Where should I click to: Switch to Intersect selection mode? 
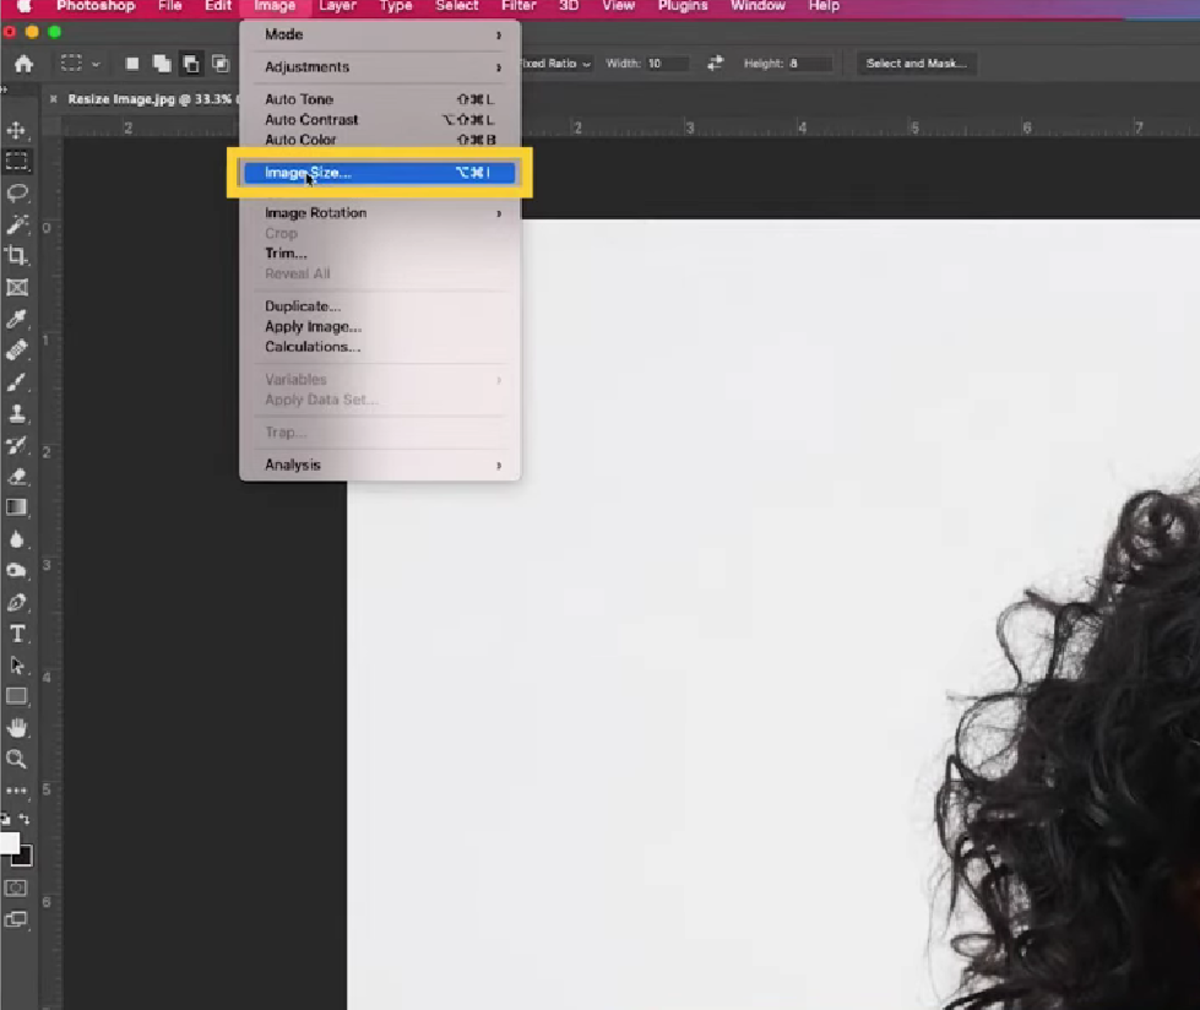pyautogui.click(x=219, y=63)
